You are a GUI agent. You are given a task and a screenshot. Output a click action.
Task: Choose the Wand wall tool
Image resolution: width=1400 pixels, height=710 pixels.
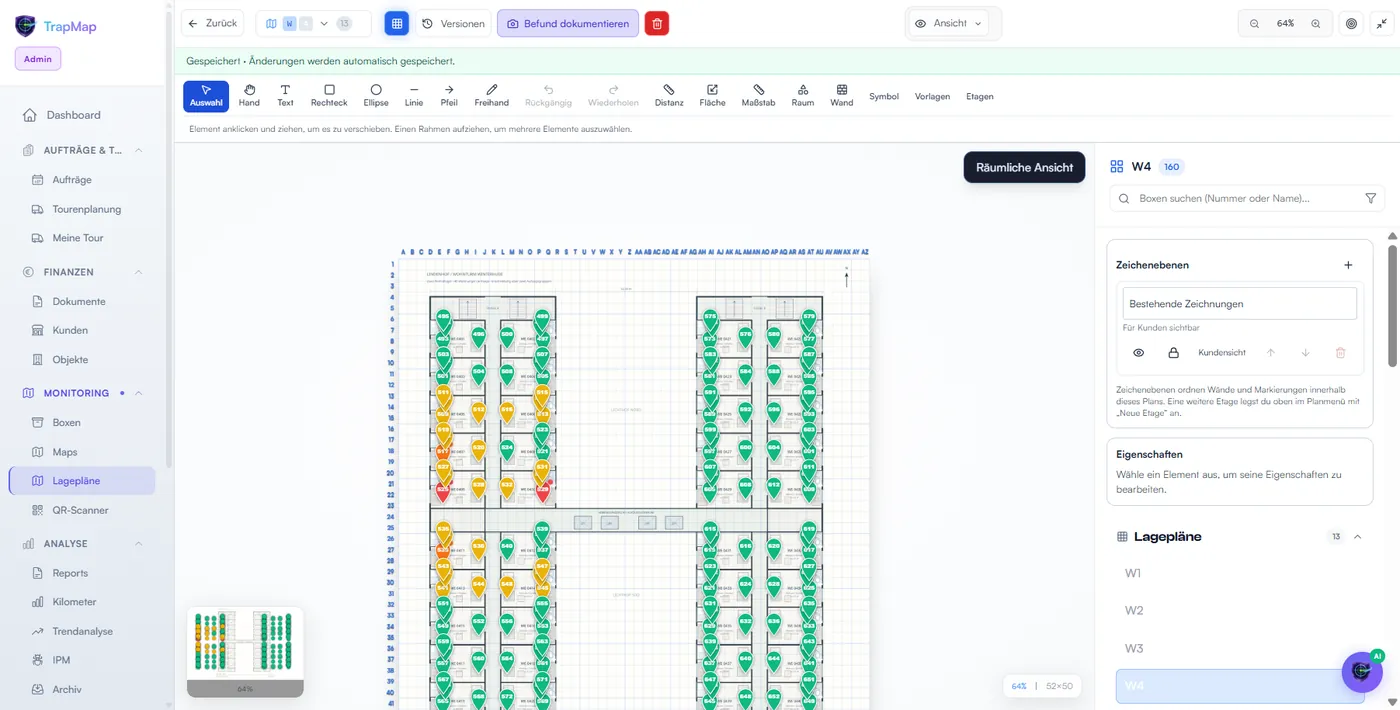point(842,96)
